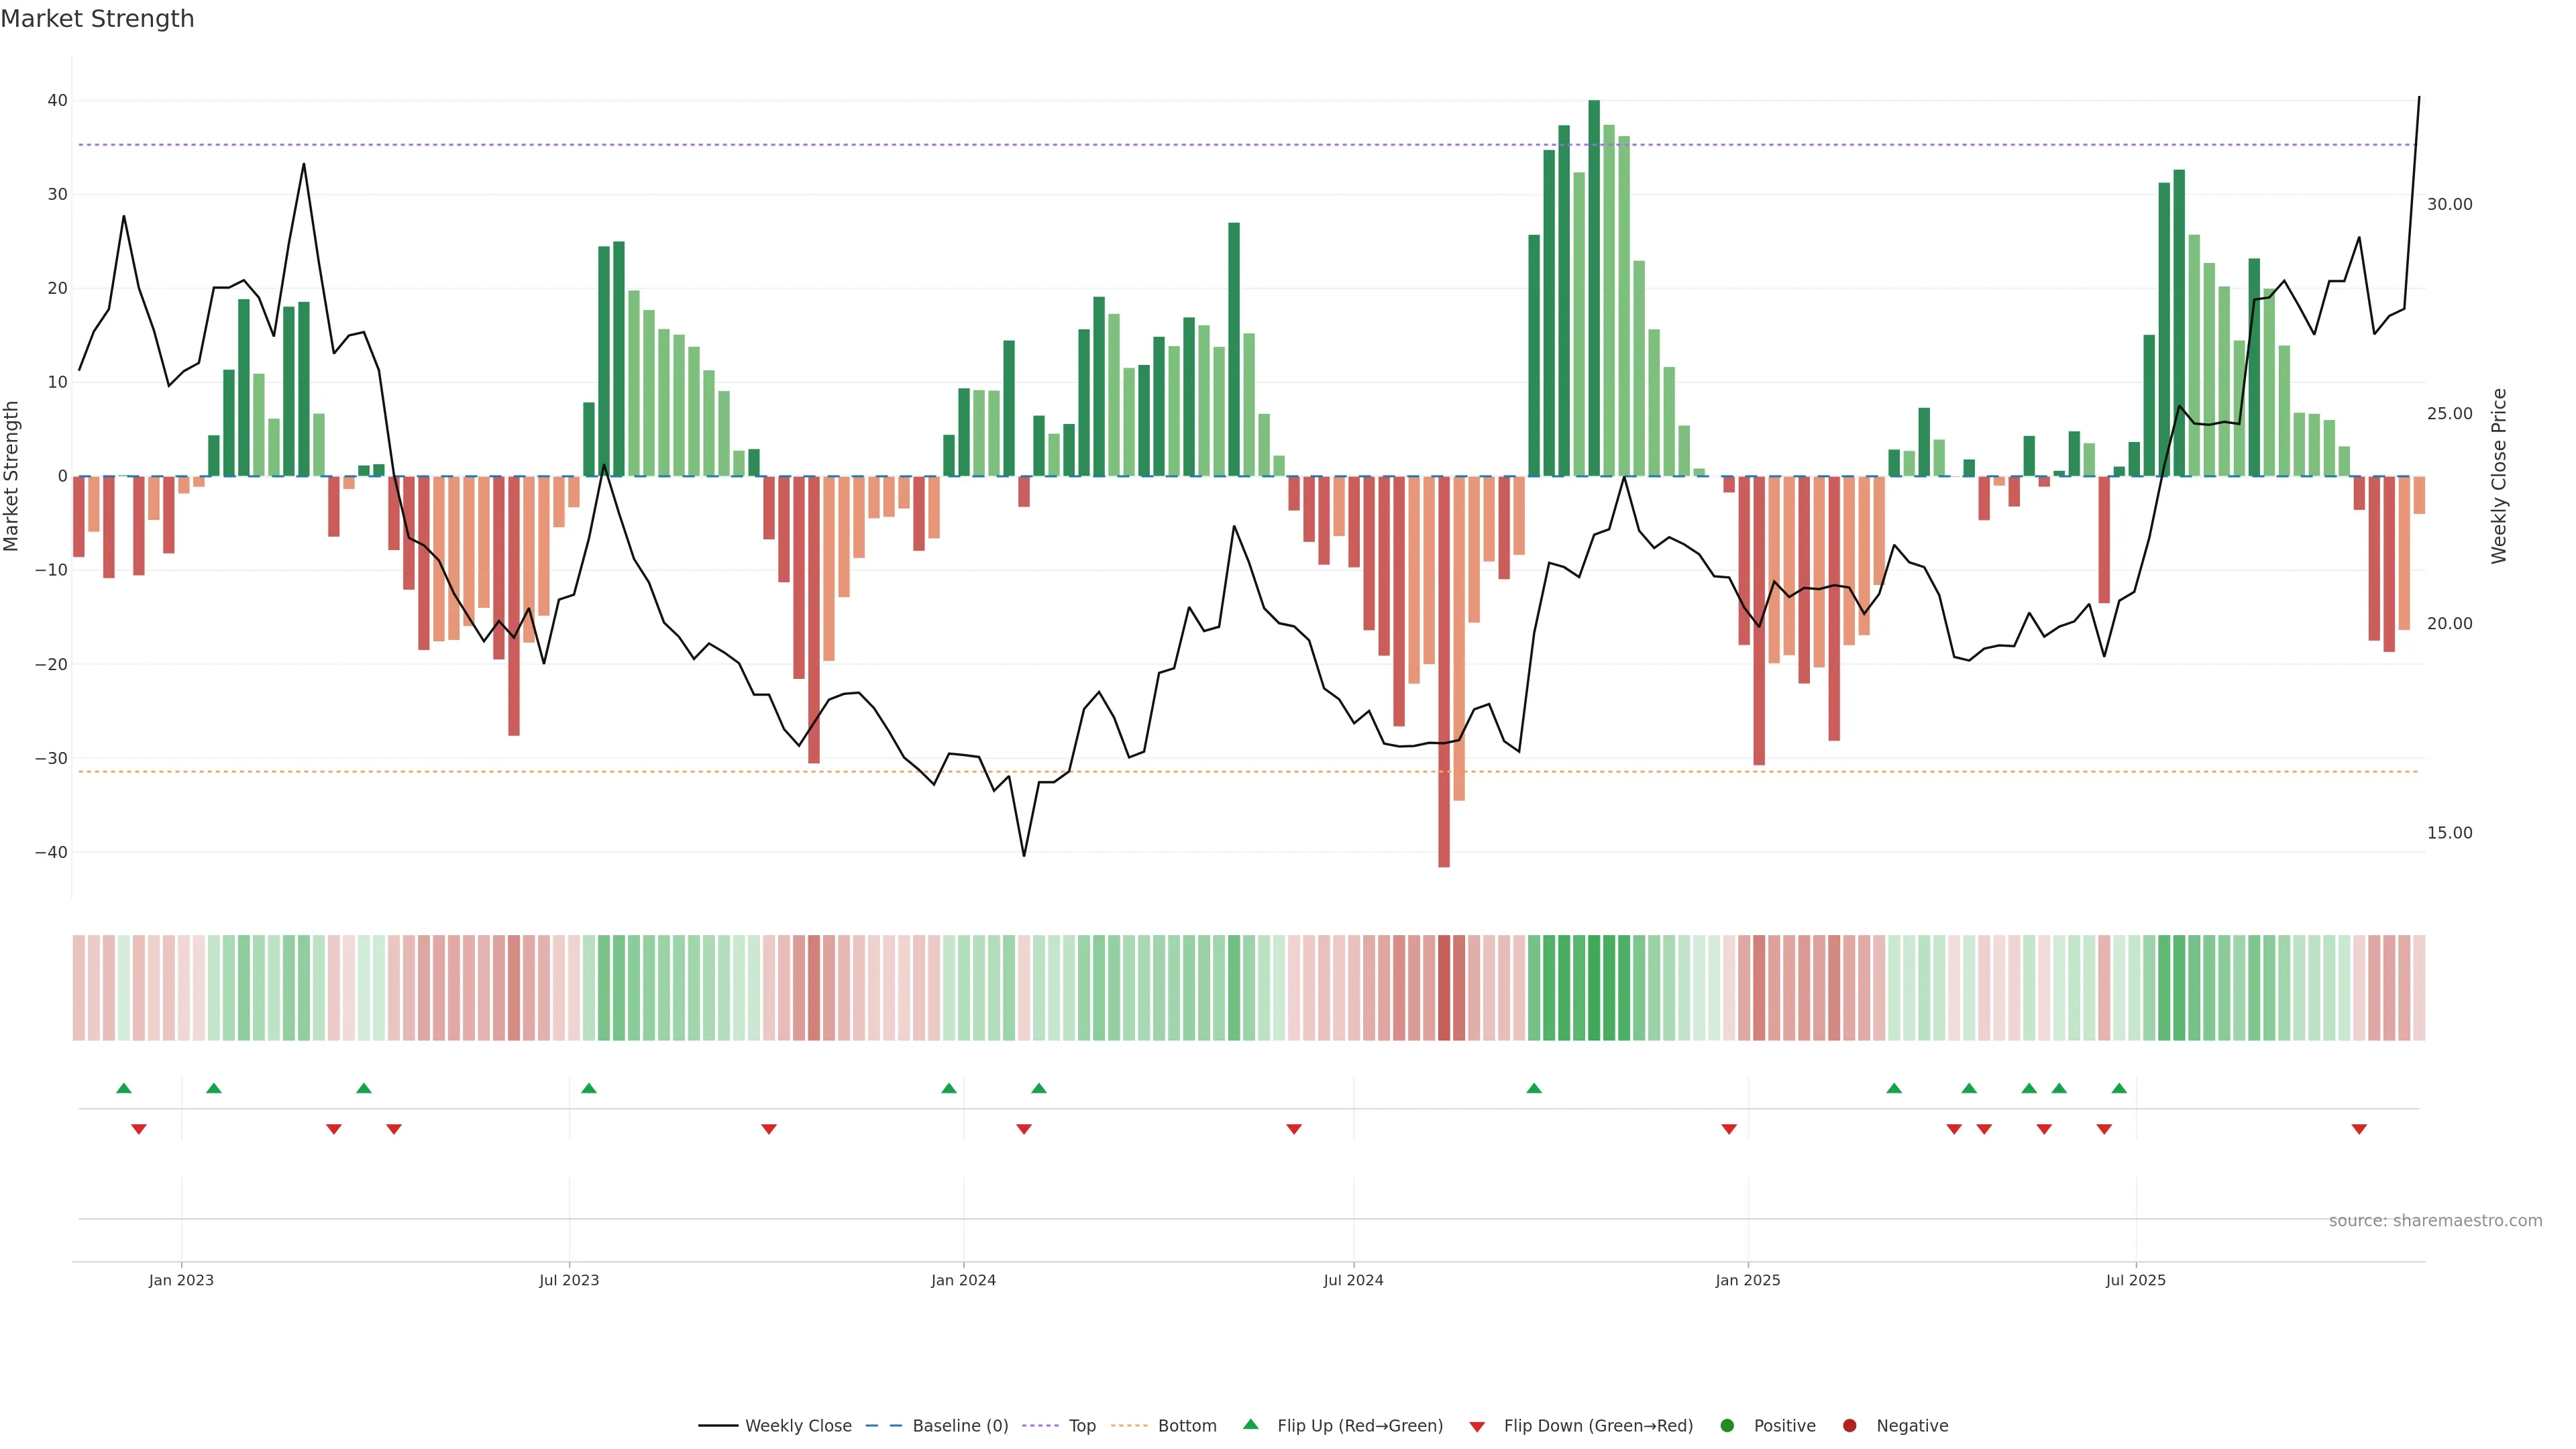
Task: Click the Bottom legend dotted line
Action: coord(1129,1426)
